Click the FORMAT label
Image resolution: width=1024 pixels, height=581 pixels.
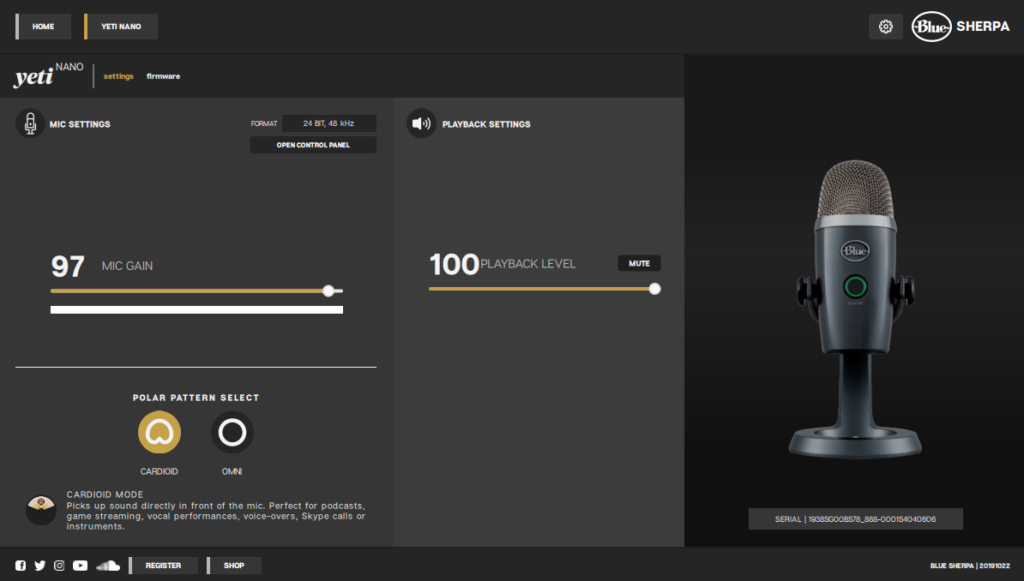click(264, 123)
